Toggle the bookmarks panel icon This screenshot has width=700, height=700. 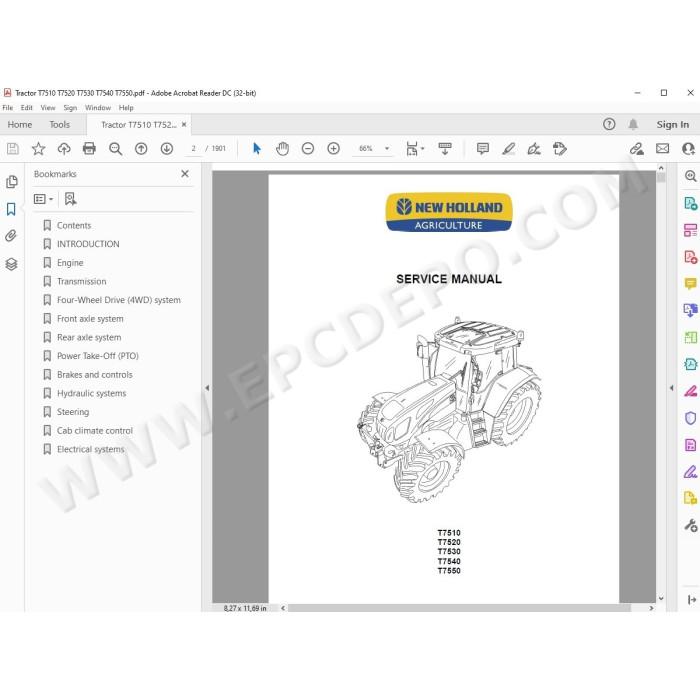pos(11,209)
